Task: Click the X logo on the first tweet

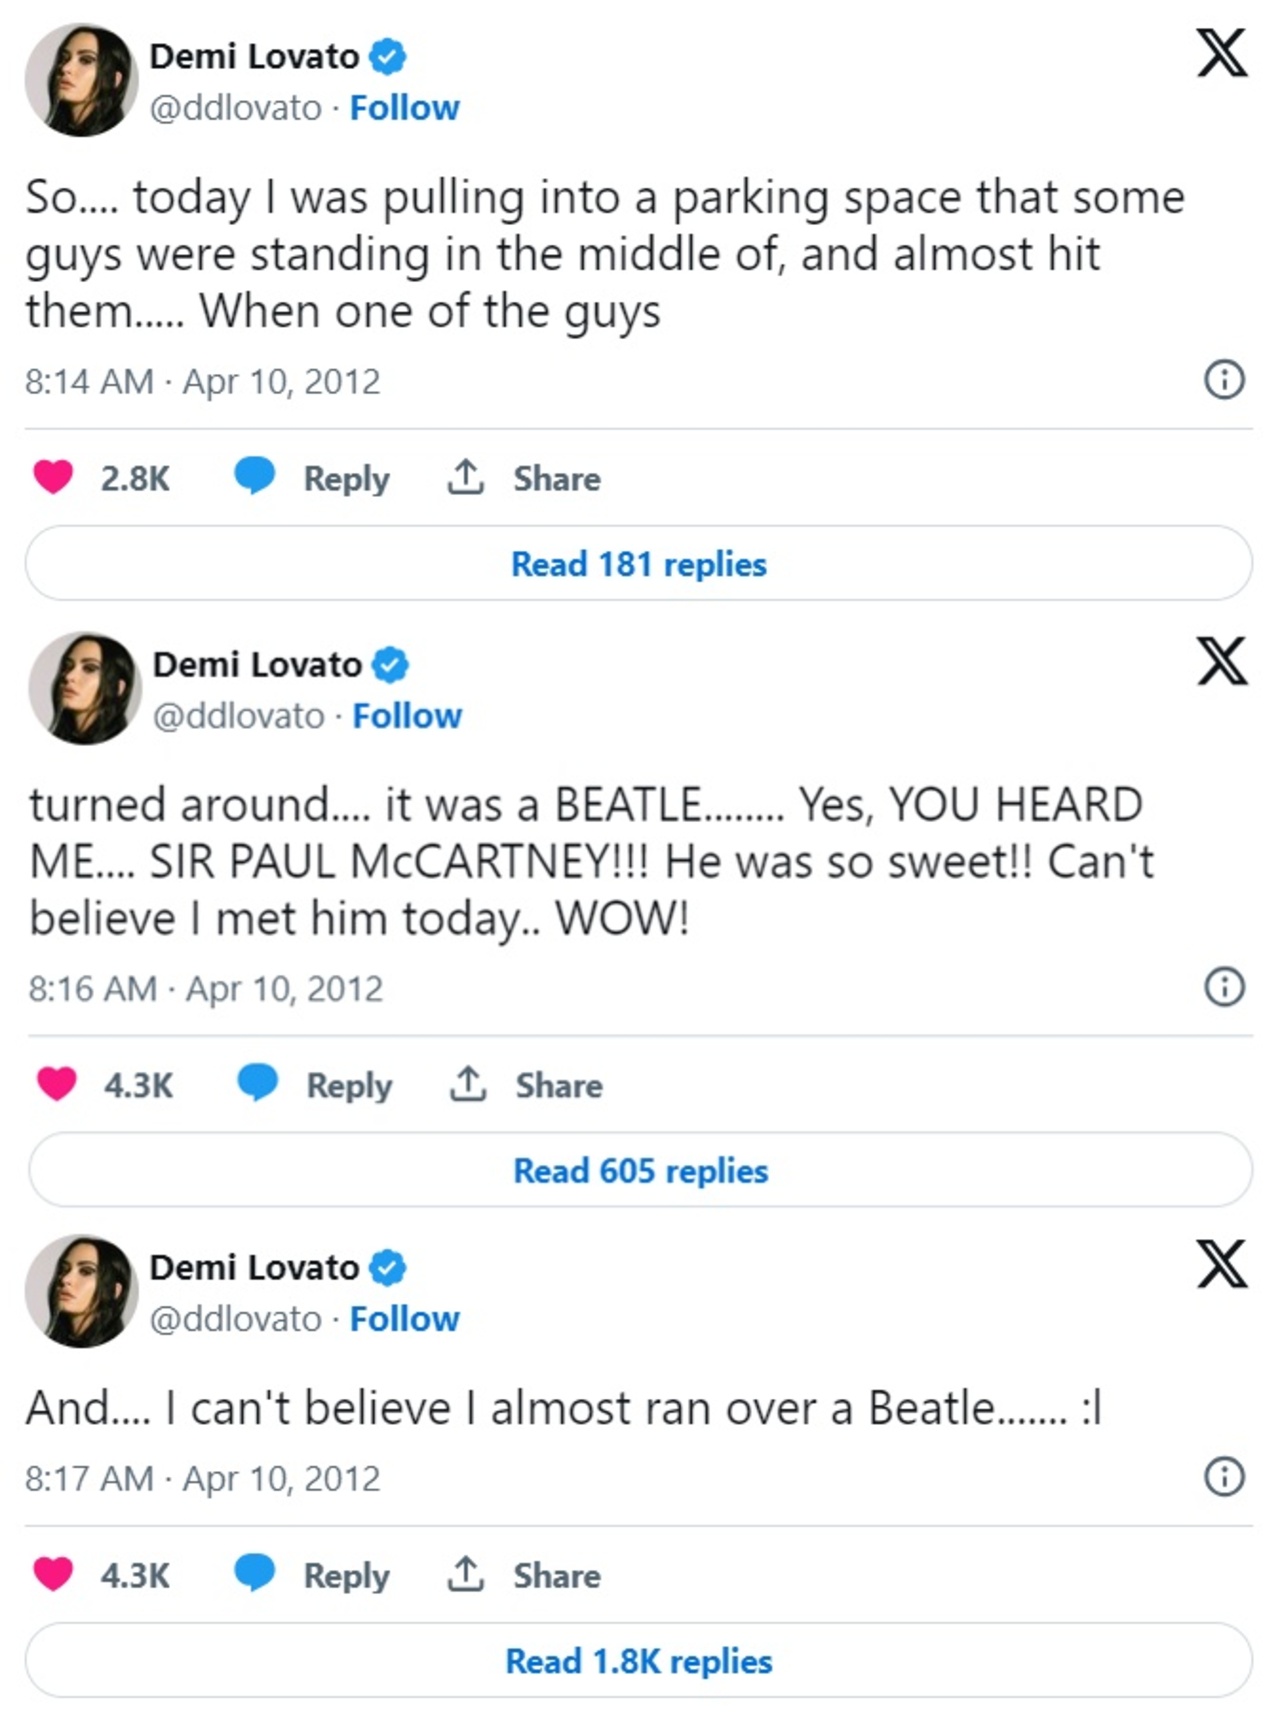Action: point(1222,53)
